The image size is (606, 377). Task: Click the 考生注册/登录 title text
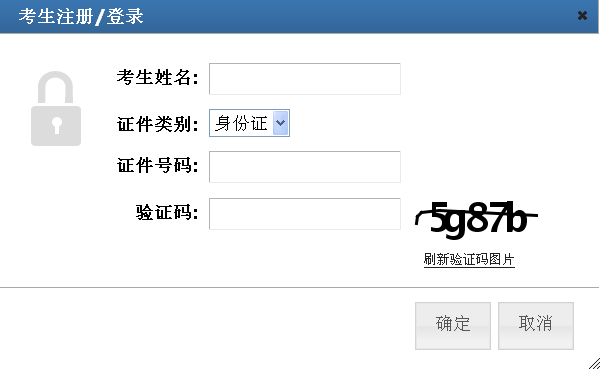coord(81,17)
